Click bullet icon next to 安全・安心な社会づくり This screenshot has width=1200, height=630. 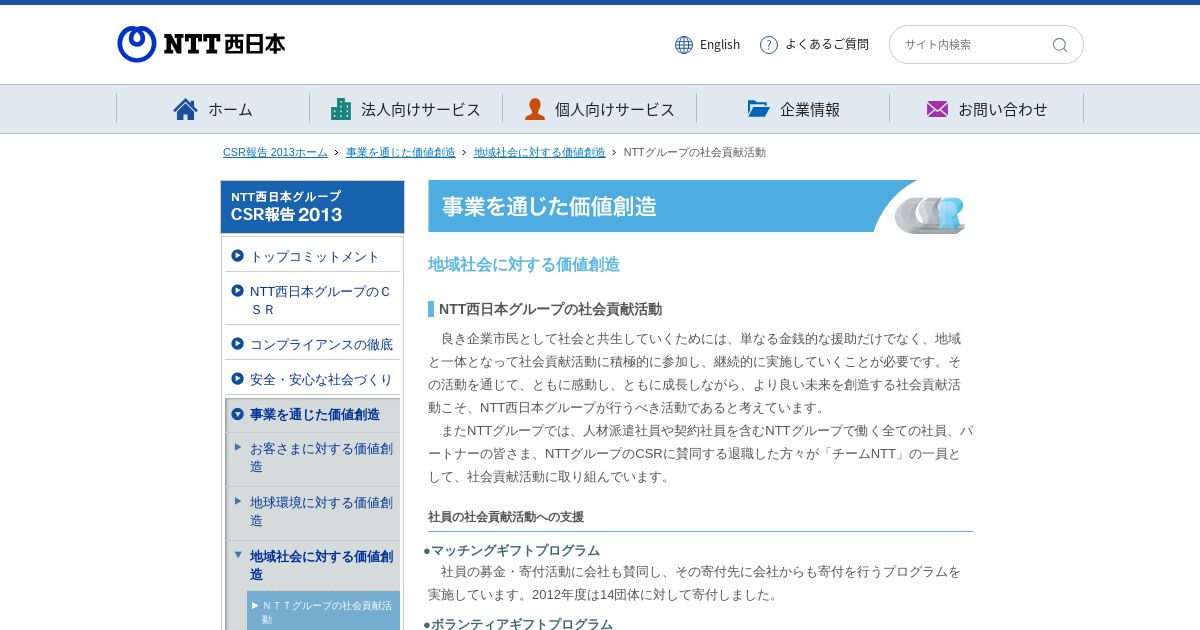click(237, 379)
